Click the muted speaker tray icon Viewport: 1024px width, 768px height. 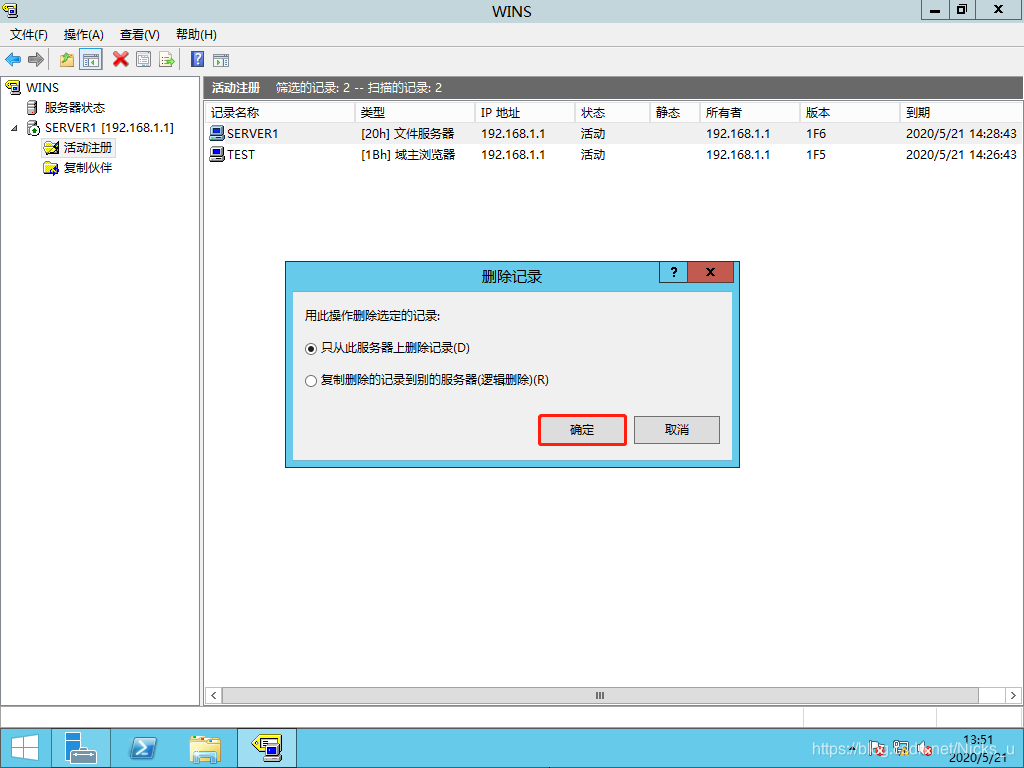tap(925, 748)
